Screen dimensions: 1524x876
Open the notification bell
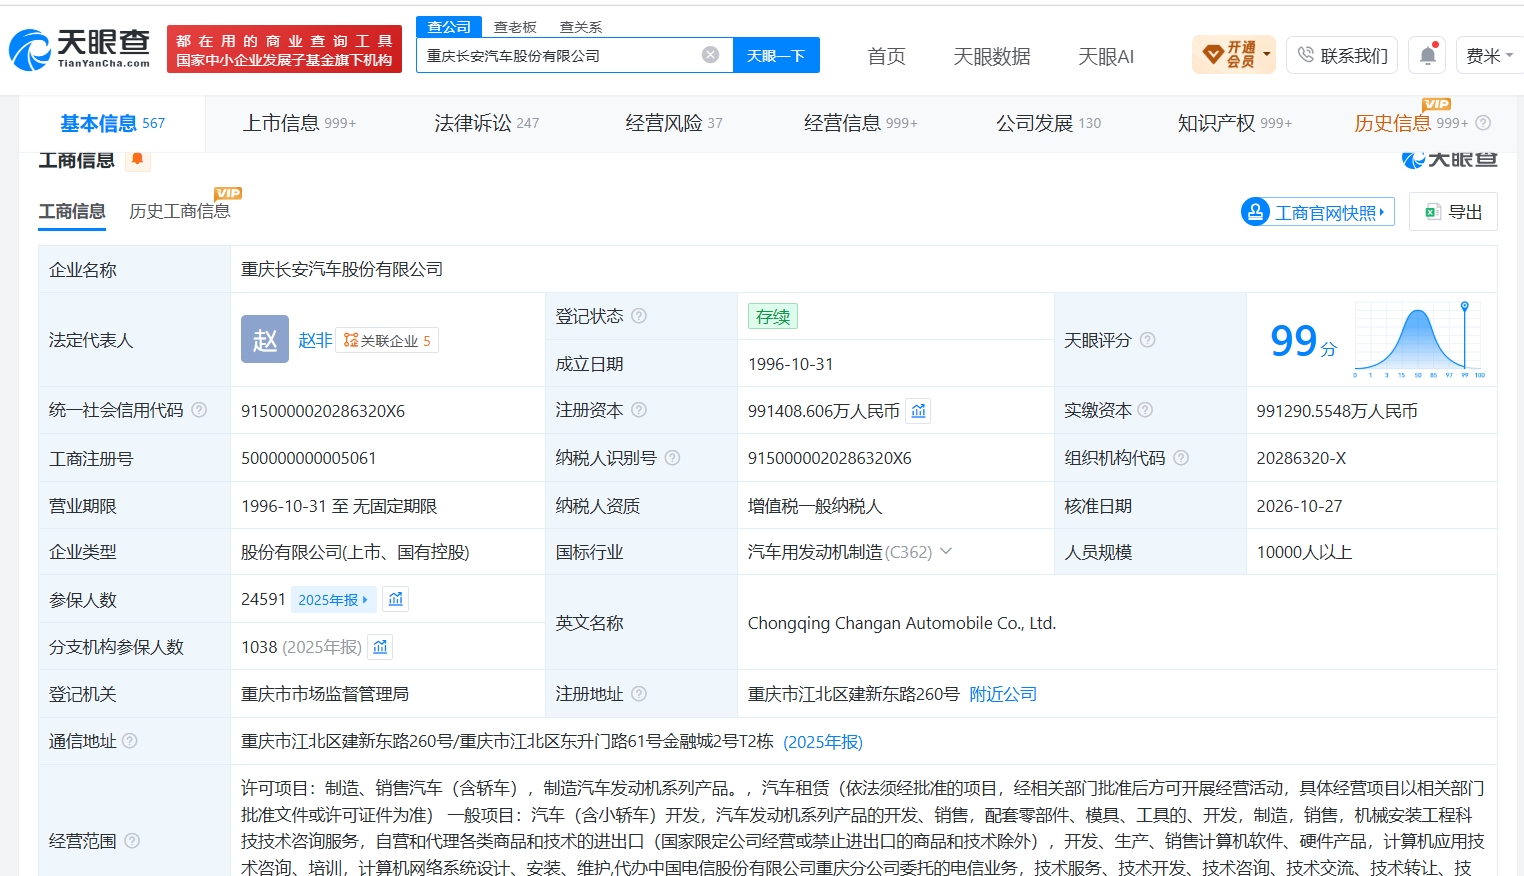click(x=1427, y=55)
